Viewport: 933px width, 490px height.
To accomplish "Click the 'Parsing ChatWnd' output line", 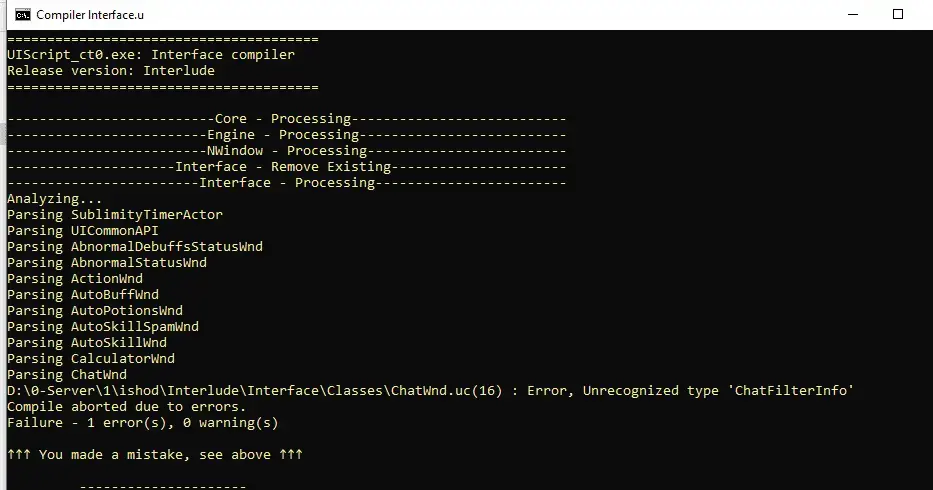I will pos(67,374).
